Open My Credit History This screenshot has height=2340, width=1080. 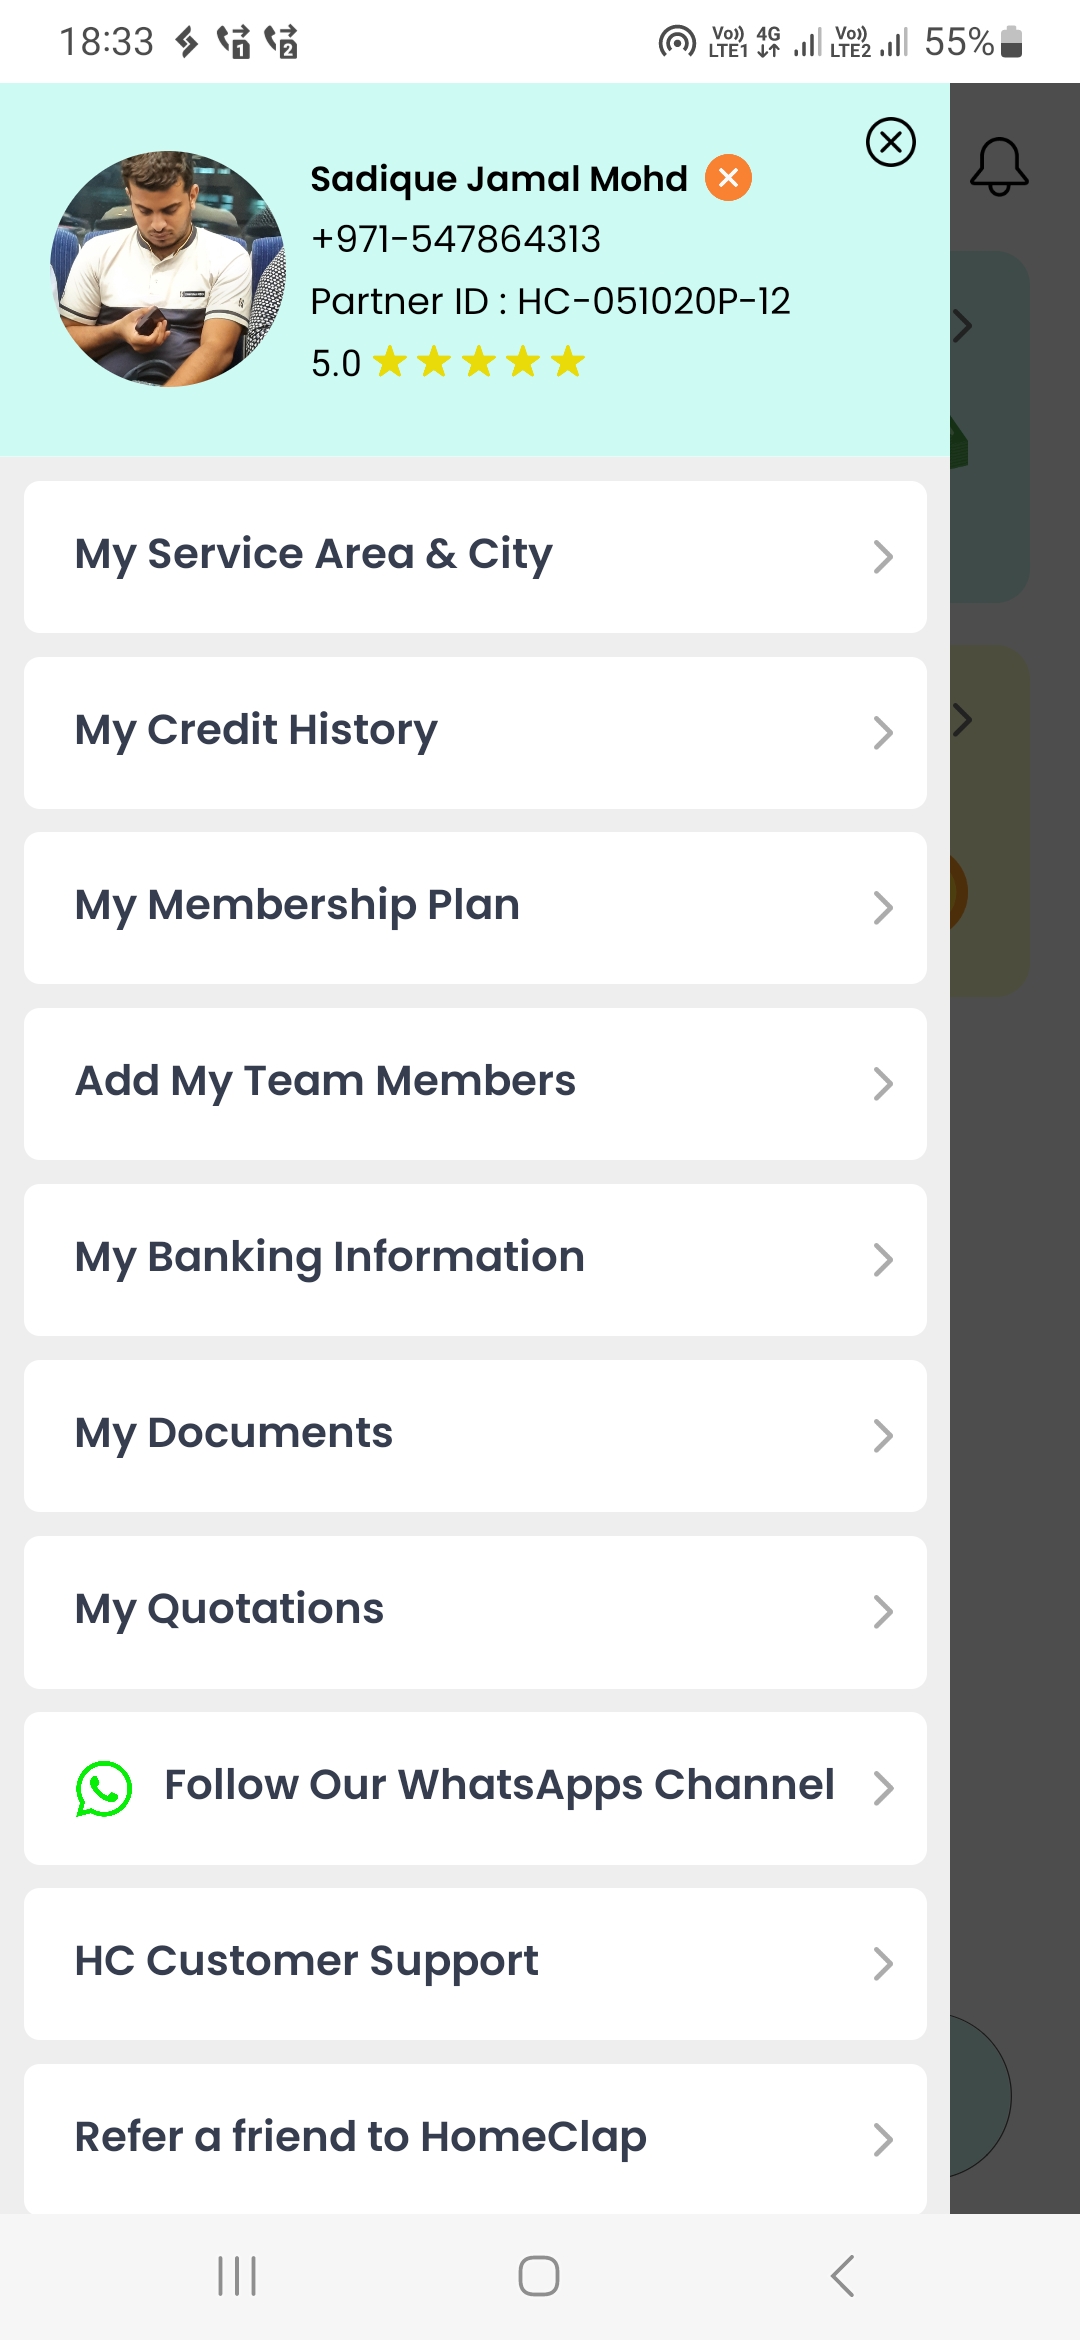(x=475, y=732)
